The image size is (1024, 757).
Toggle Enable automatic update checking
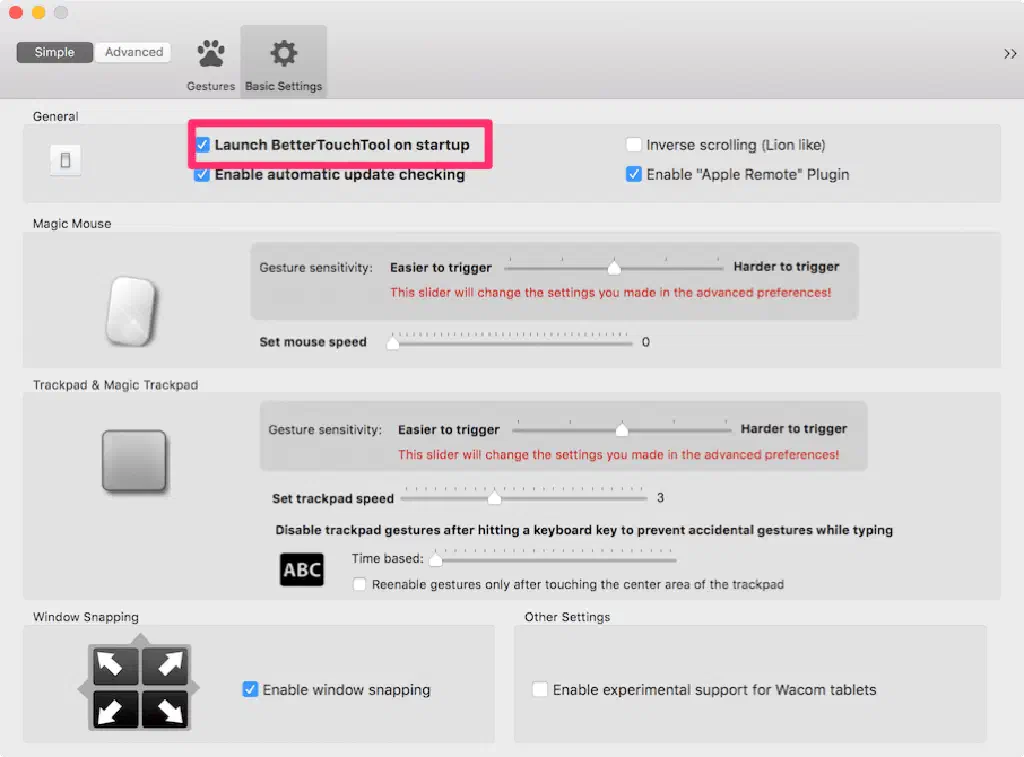(203, 175)
